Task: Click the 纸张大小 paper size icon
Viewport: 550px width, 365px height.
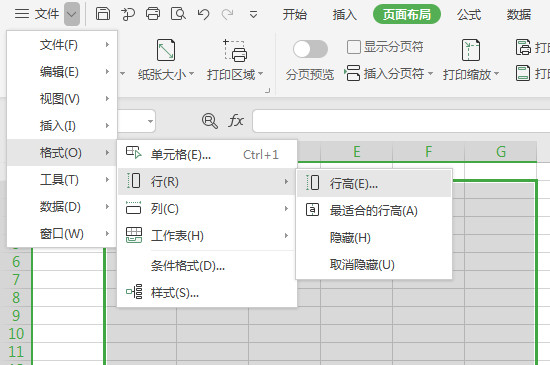Action: [x=166, y=50]
